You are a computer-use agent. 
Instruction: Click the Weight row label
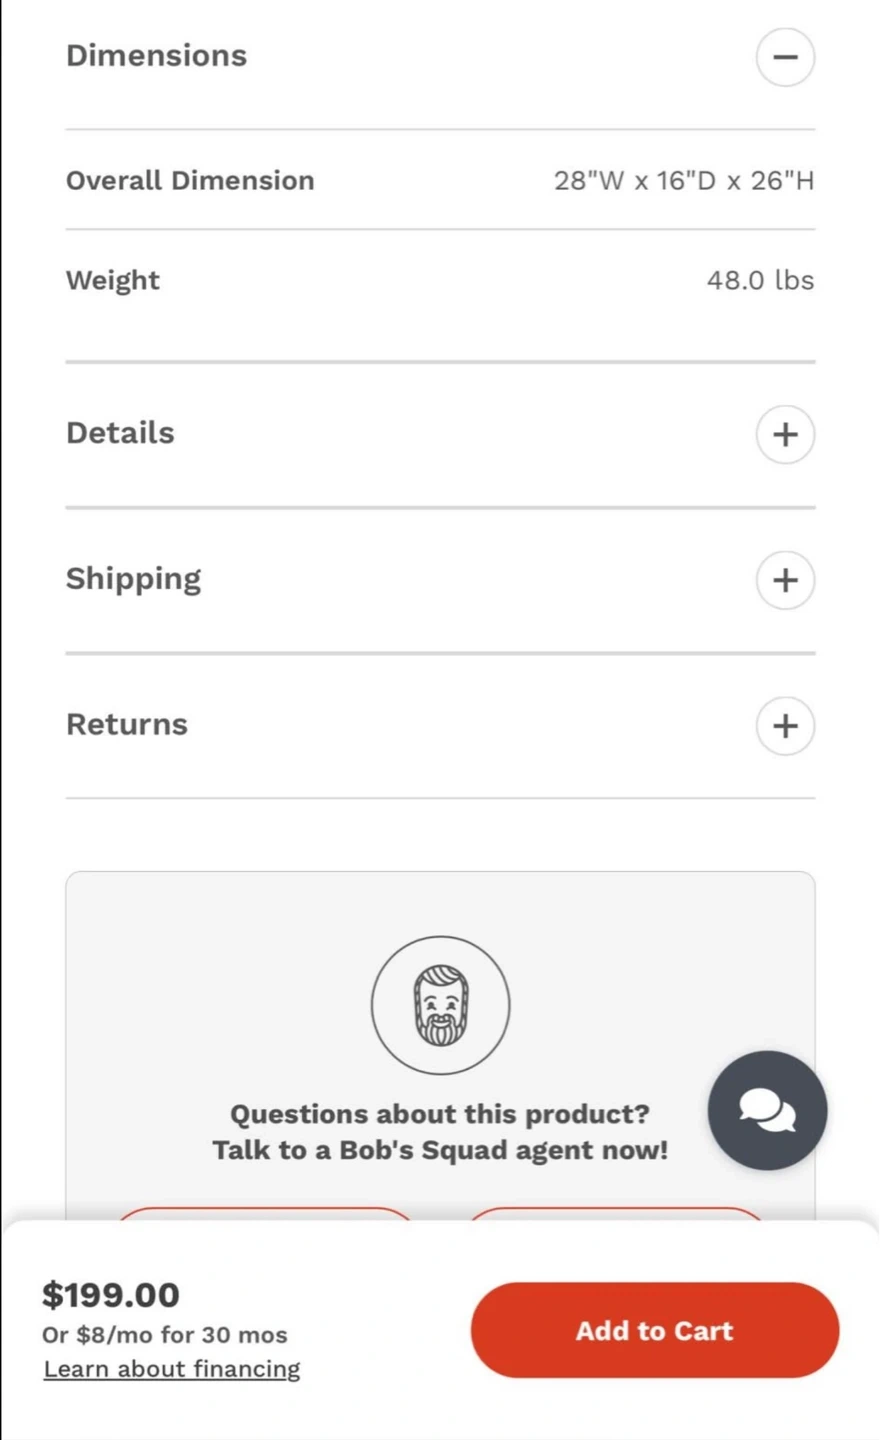click(x=113, y=280)
